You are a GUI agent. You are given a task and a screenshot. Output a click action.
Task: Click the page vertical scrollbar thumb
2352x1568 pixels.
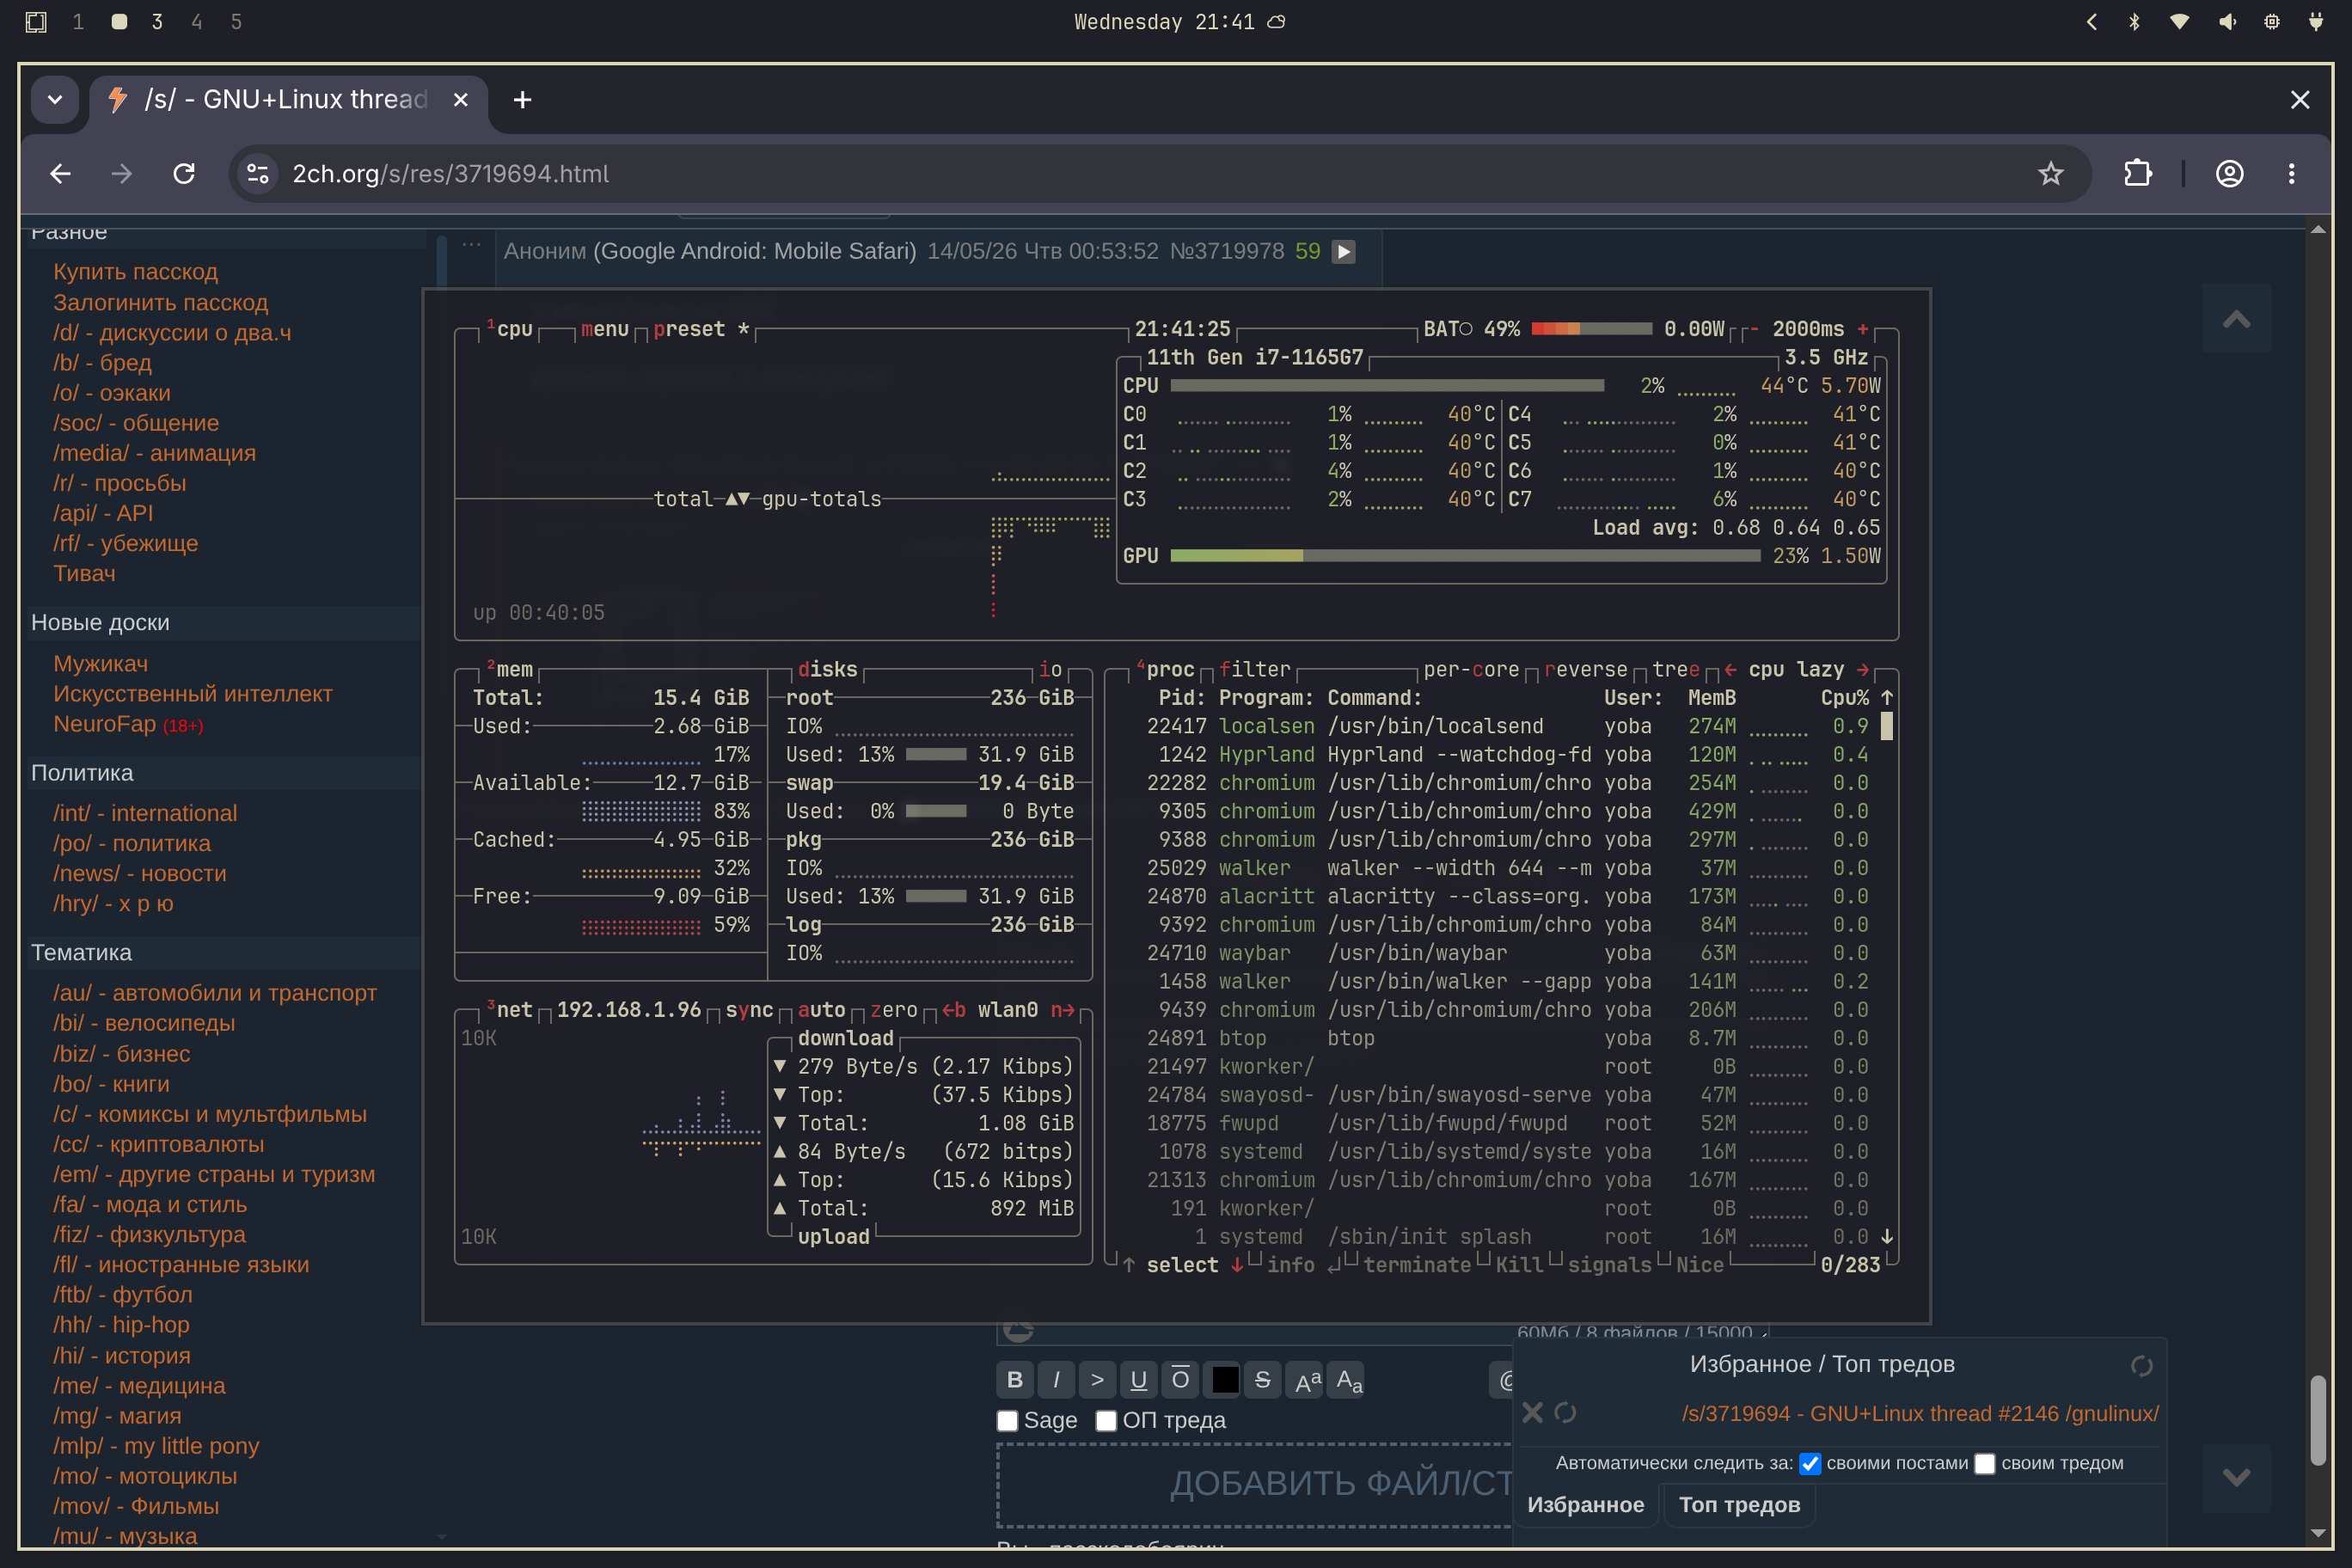coord(2318,1420)
